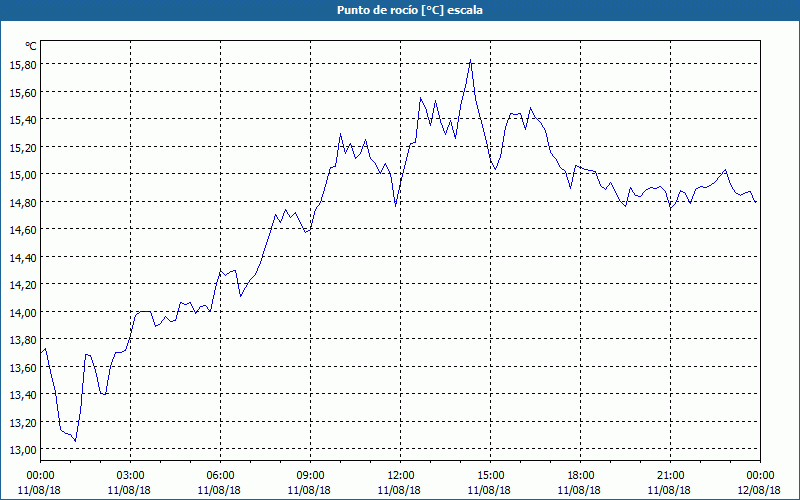The image size is (800, 500).
Task: Click the 18:00 time axis label
Action: pos(580,476)
